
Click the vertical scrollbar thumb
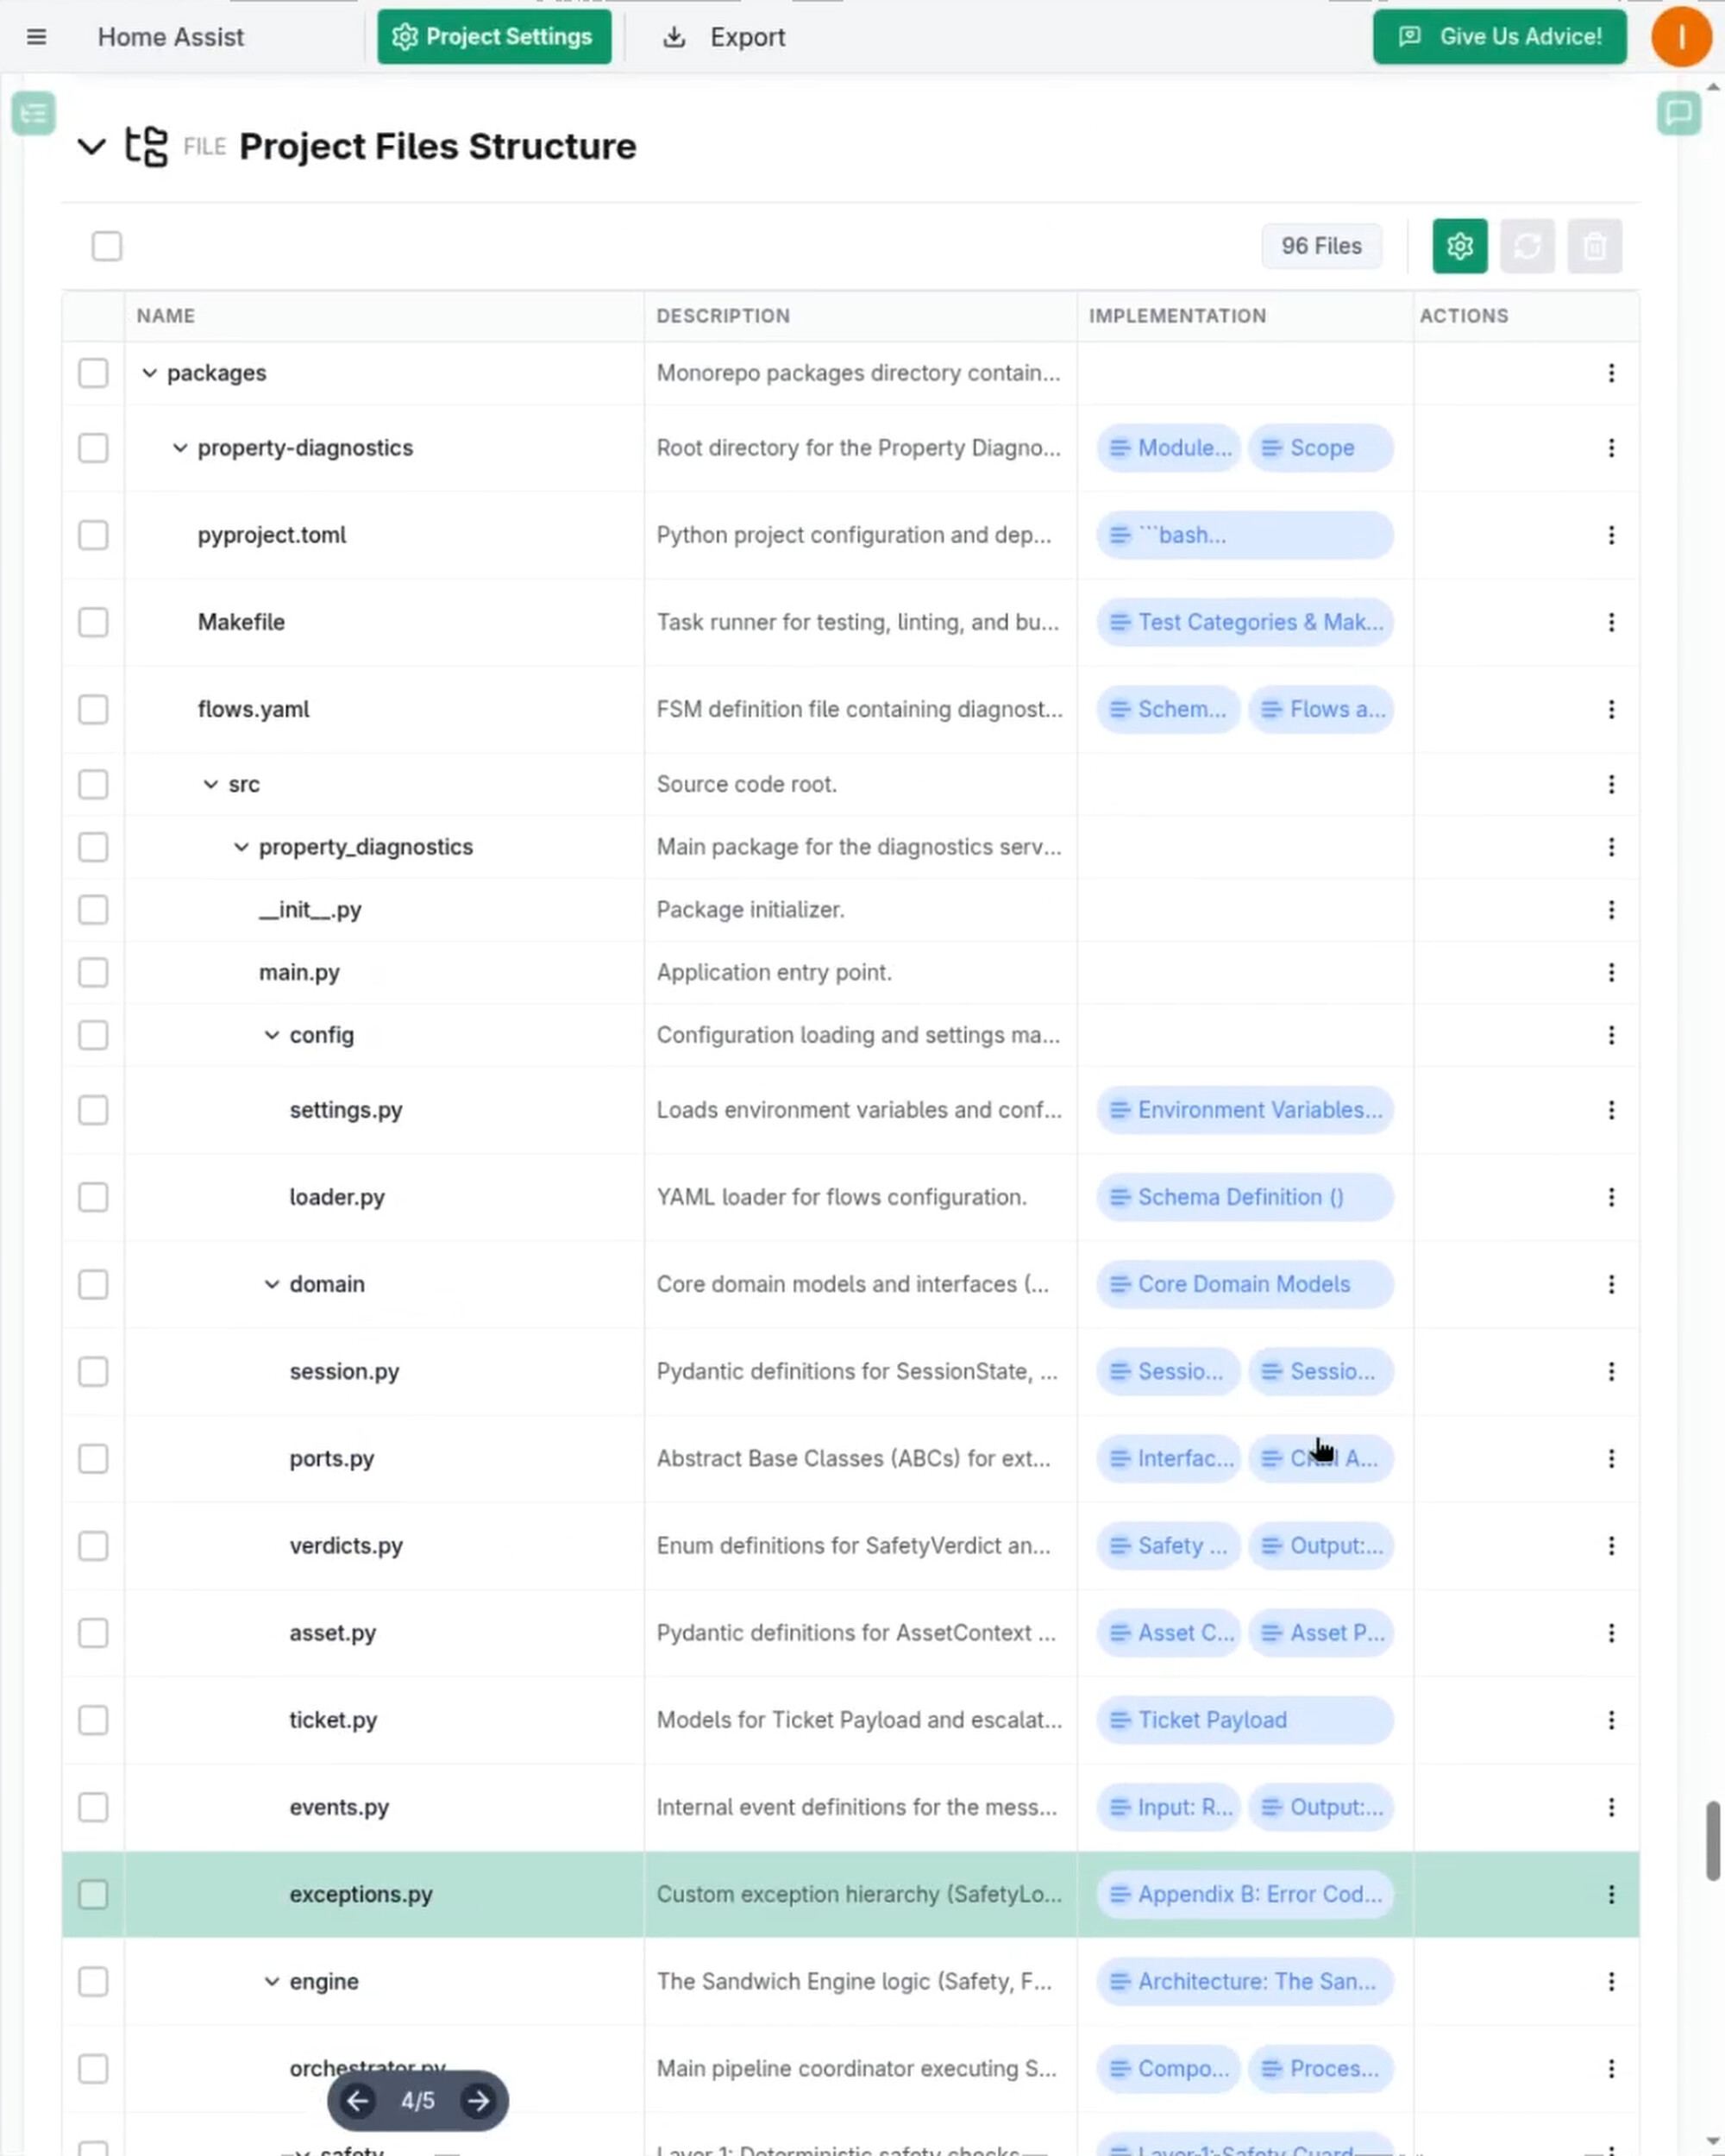click(x=1712, y=1841)
